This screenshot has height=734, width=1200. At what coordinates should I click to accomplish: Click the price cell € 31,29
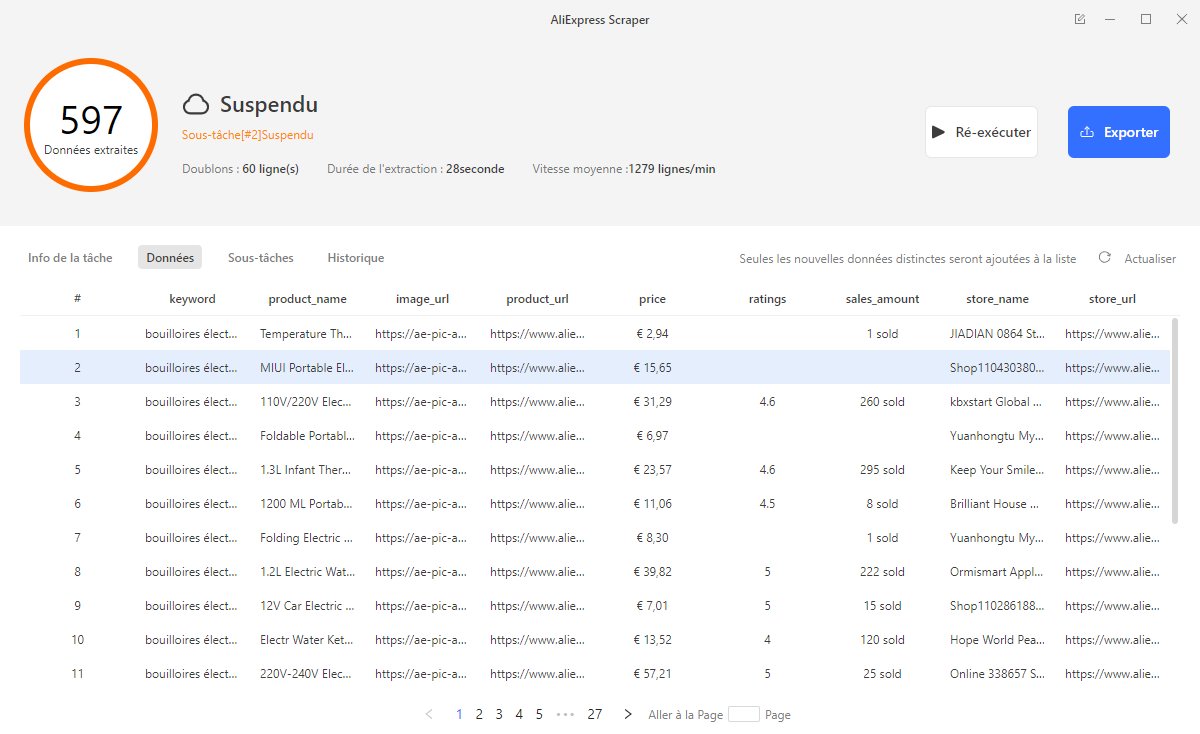(652, 402)
